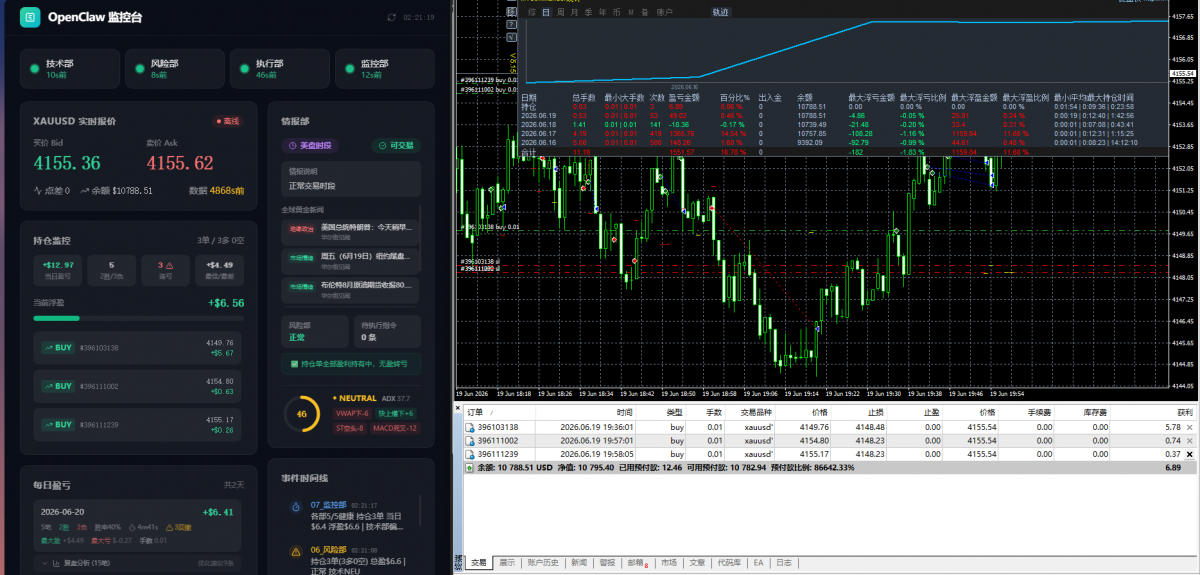The height and width of the screenshot is (575, 1200).
Task: Click the 快上槽下+6 indicator tag
Action: point(395,413)
